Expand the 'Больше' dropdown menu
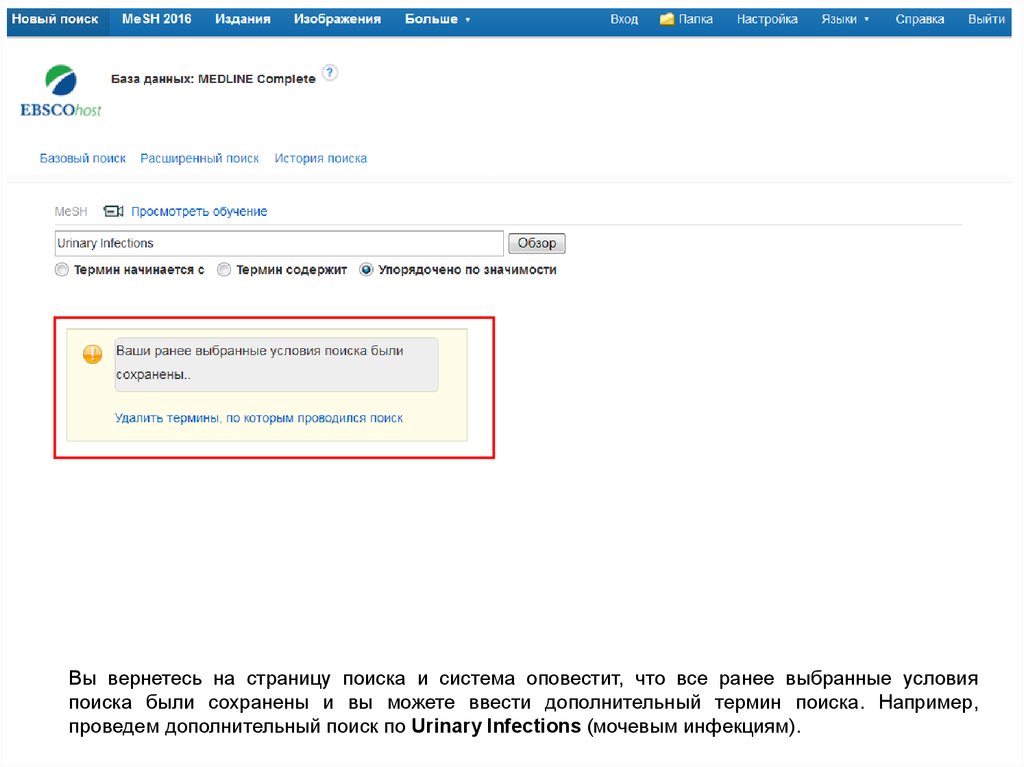The image size is (1024, 767). [437, 19]
